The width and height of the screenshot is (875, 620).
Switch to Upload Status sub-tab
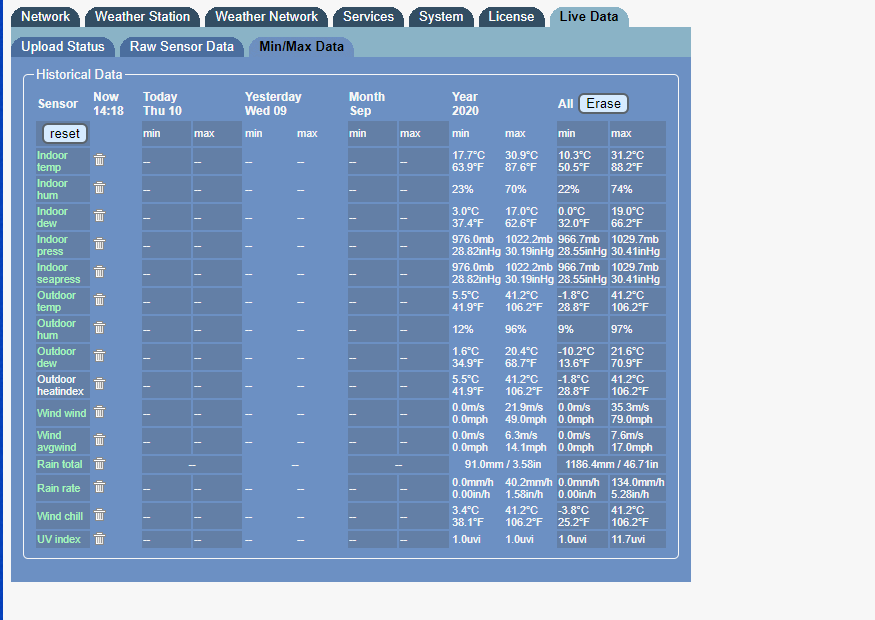pyautogui.click(x=62, y=47)
